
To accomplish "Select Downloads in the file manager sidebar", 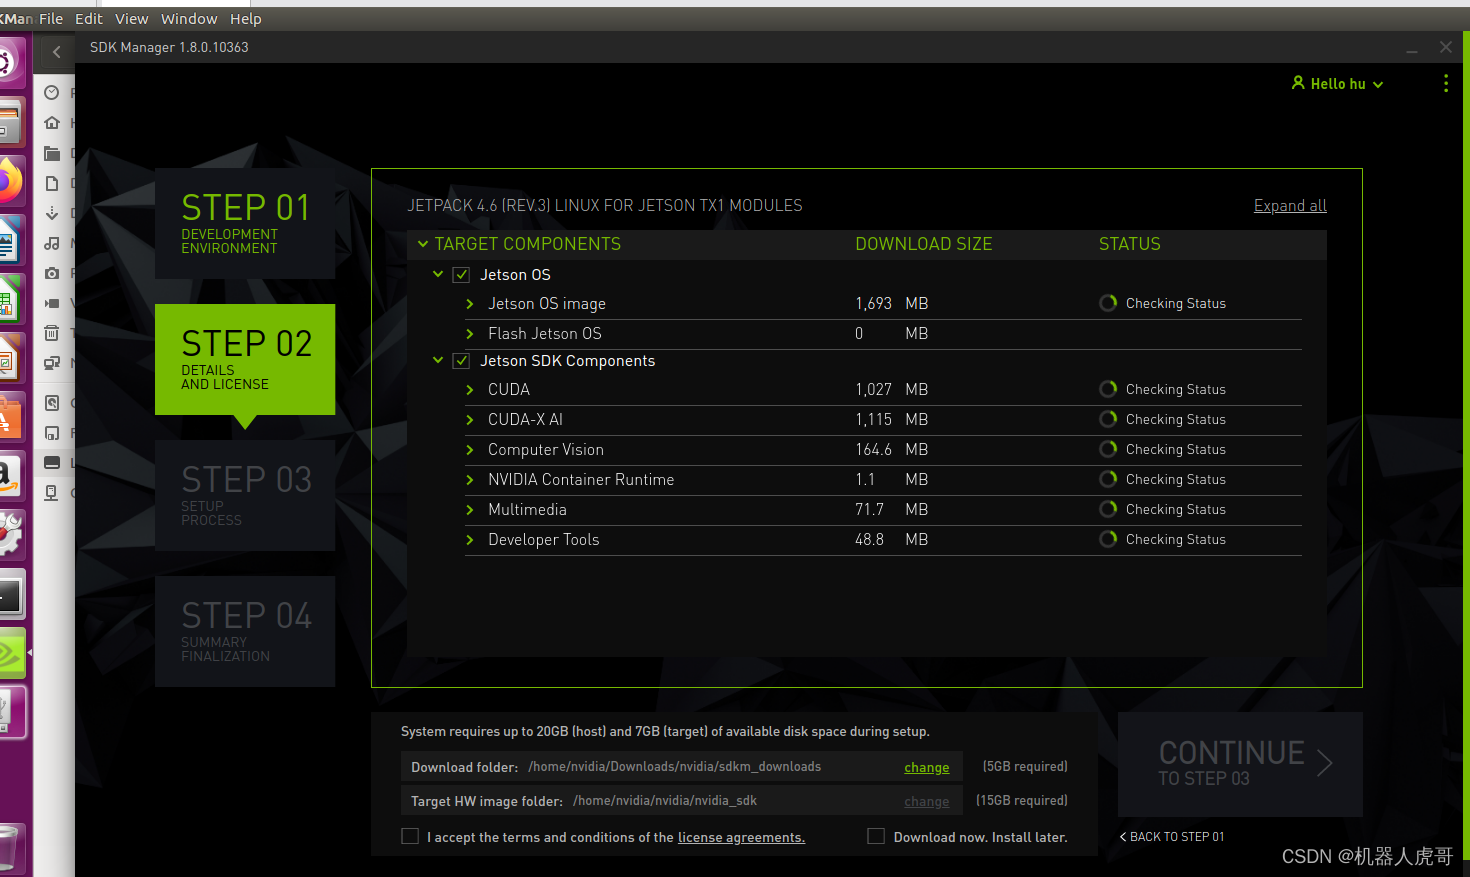I will [51, 212].
